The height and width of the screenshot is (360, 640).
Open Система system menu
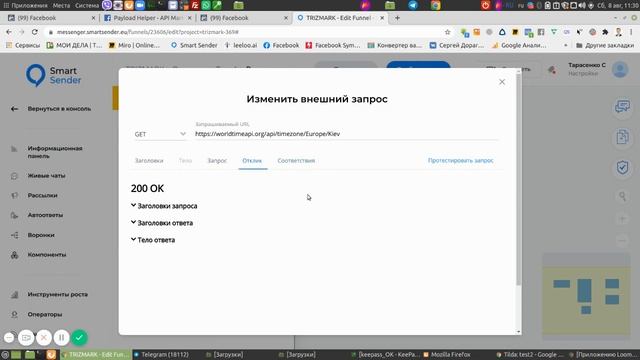tap(87, 6)
